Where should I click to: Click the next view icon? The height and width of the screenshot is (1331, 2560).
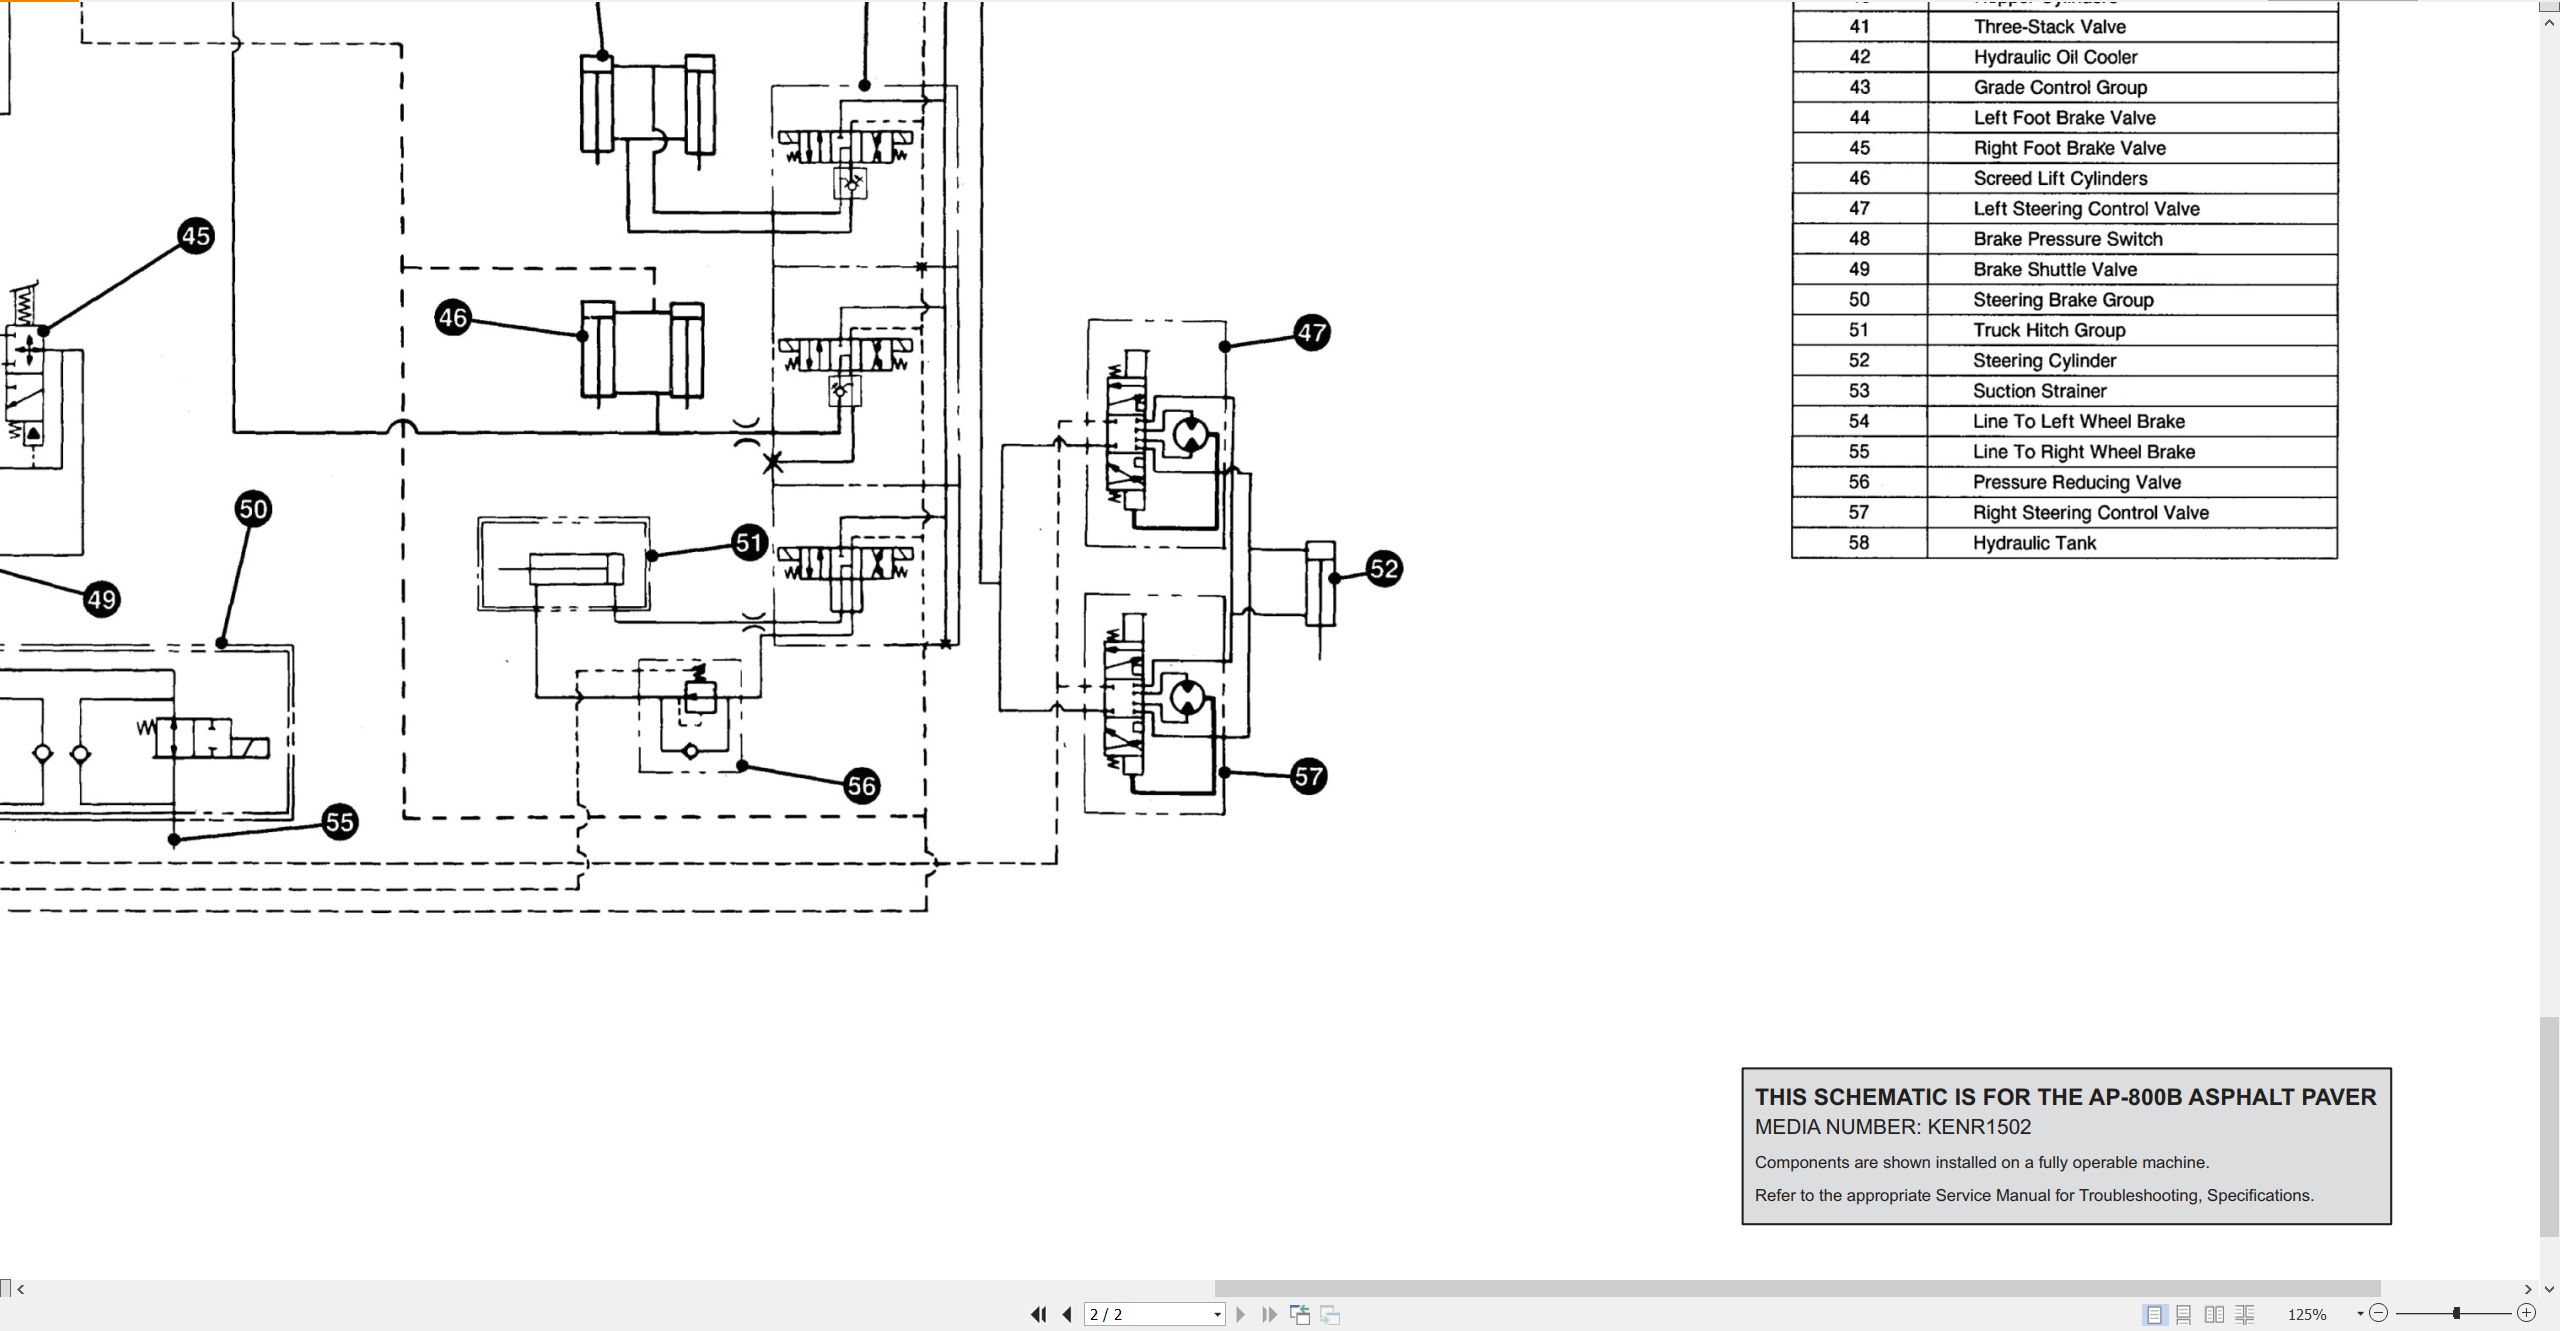(x=1330, y=1314)
